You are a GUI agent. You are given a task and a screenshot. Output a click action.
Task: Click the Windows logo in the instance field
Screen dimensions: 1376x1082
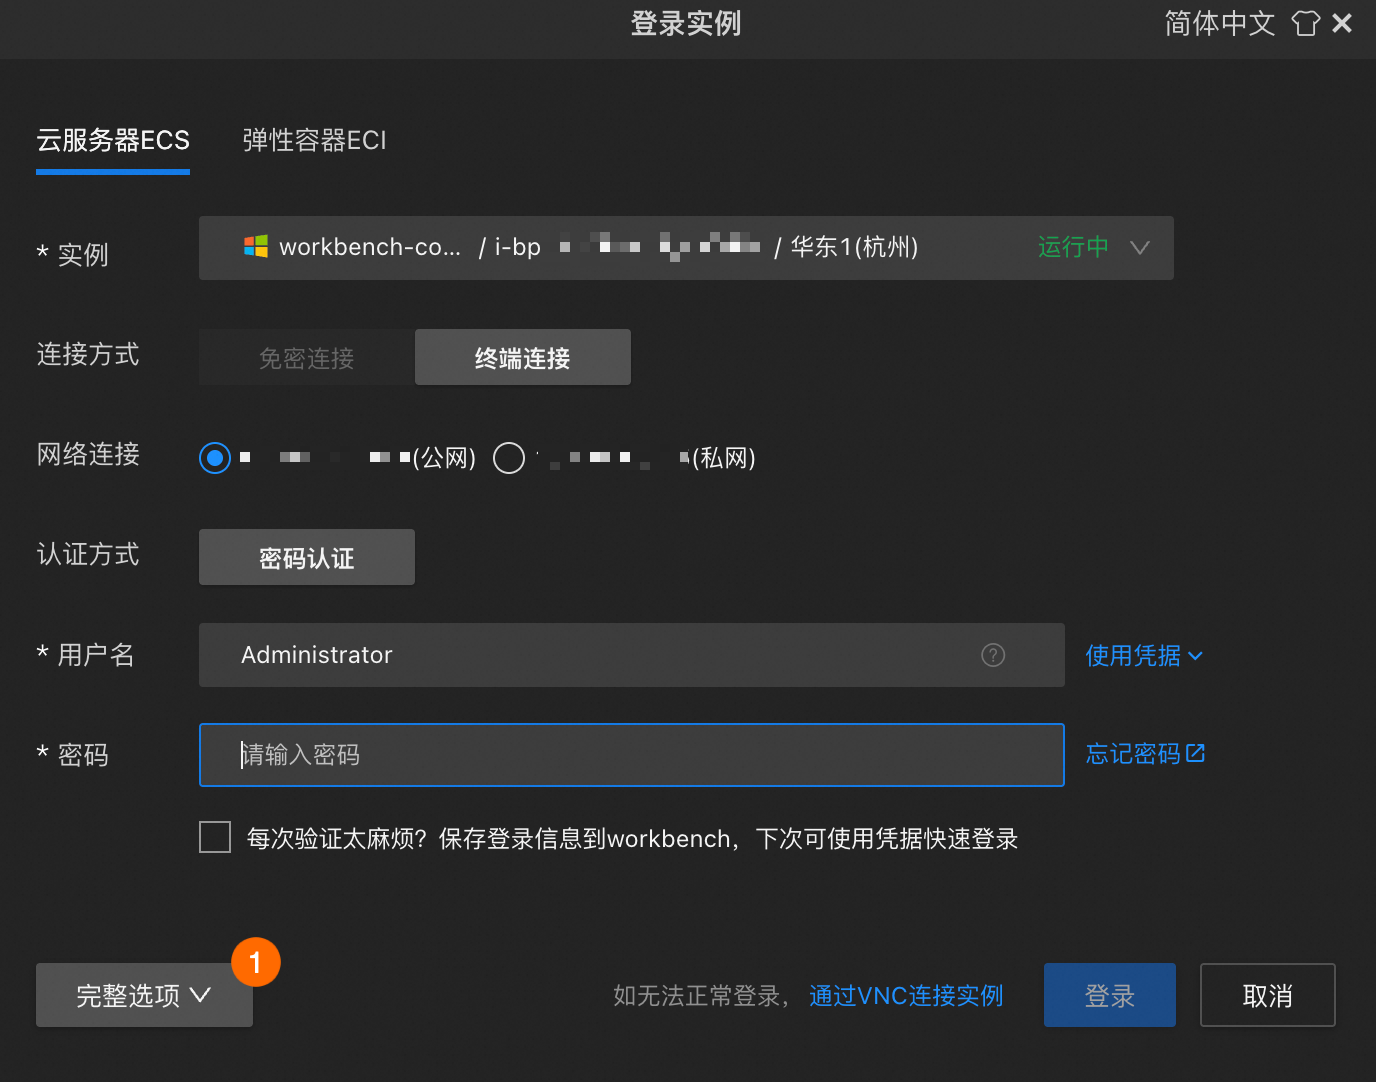coord(256,247)
